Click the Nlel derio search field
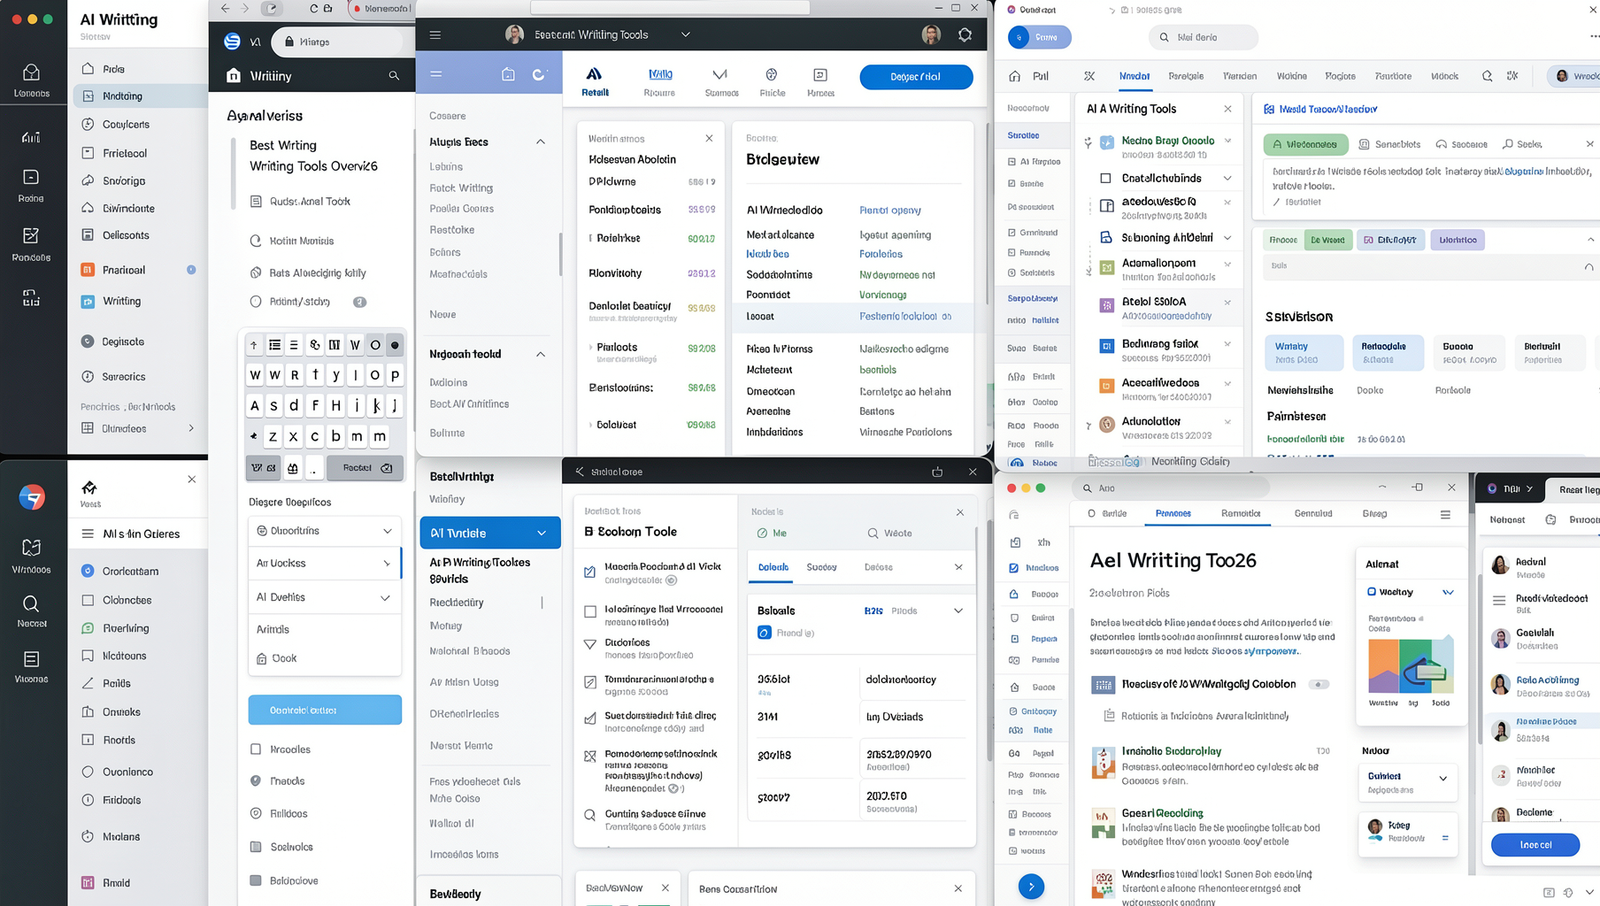This screenshot has width=1600, height=906. (x=1202, y=37)
